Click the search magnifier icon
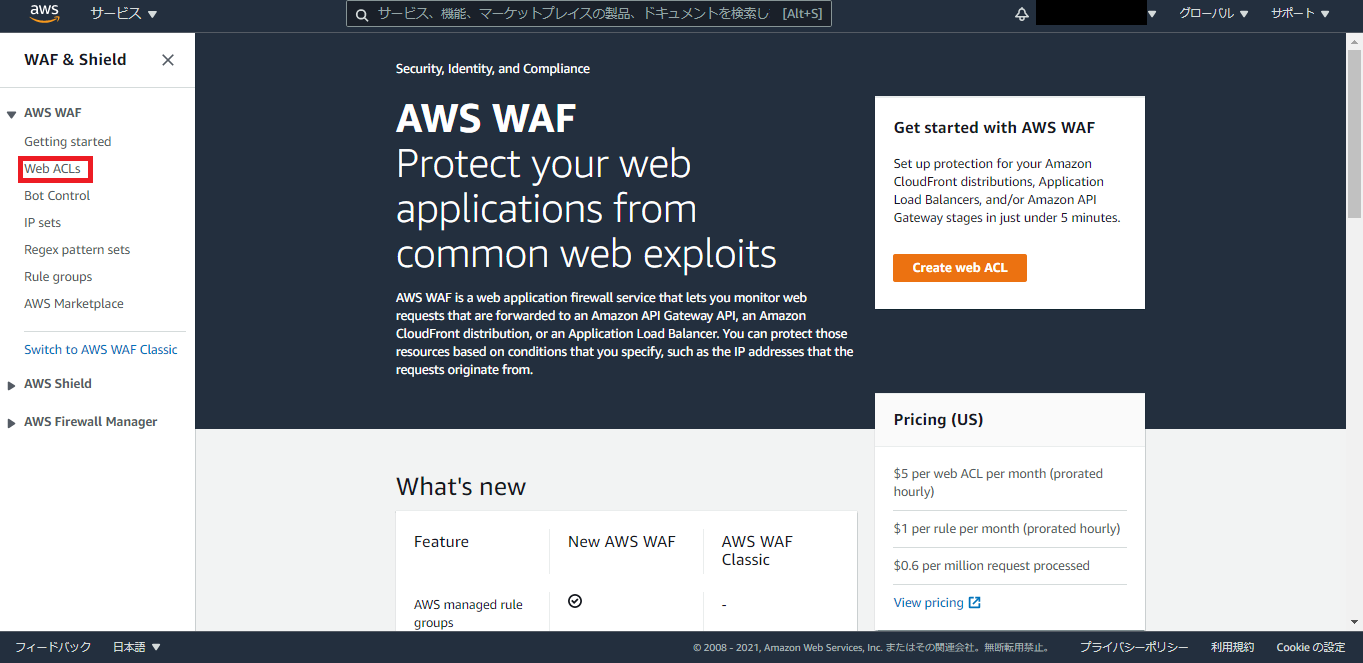 point(362,14)
